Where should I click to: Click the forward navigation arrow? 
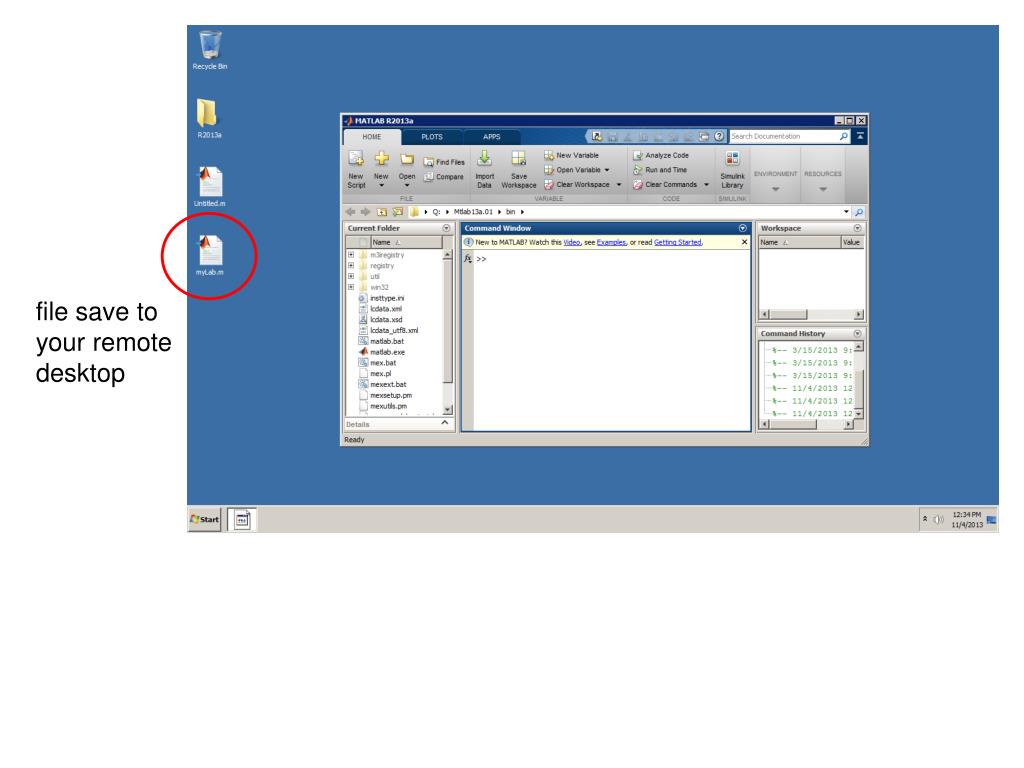366,212
